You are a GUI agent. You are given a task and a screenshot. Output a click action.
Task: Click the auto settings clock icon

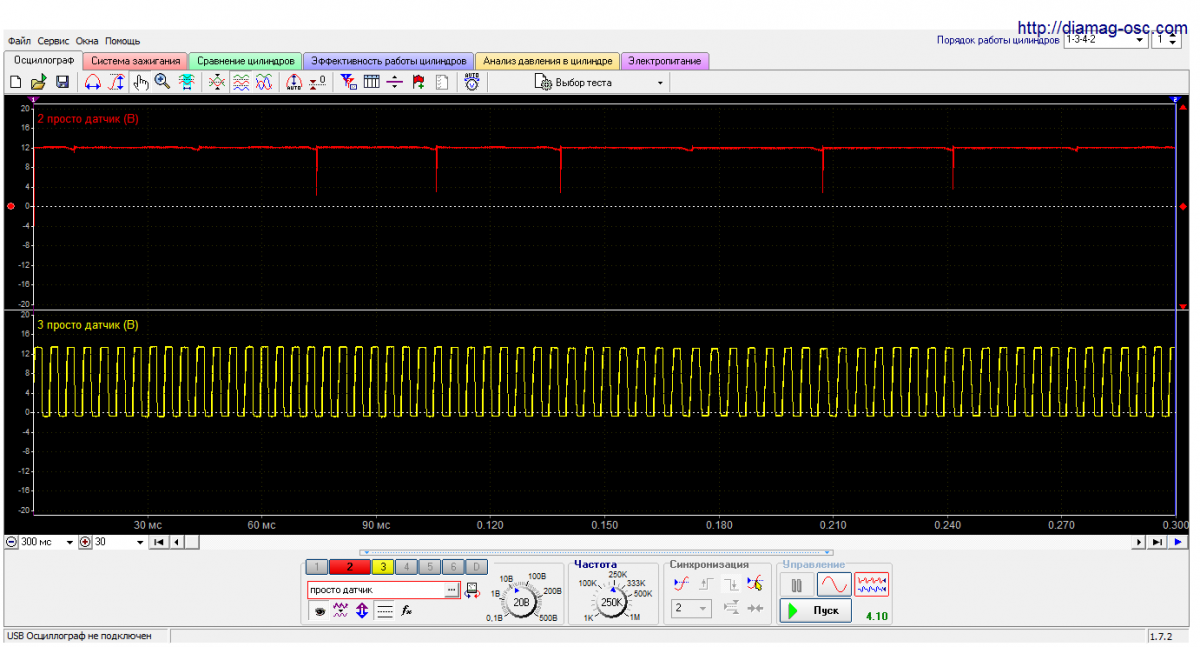coord(471,83)
